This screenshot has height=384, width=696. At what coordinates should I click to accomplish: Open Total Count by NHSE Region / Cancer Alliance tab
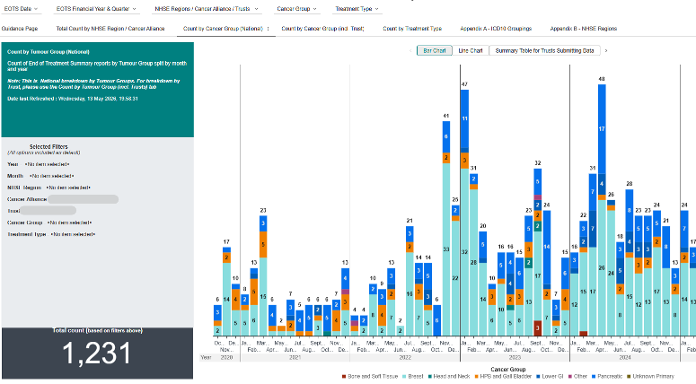(110, 28)
